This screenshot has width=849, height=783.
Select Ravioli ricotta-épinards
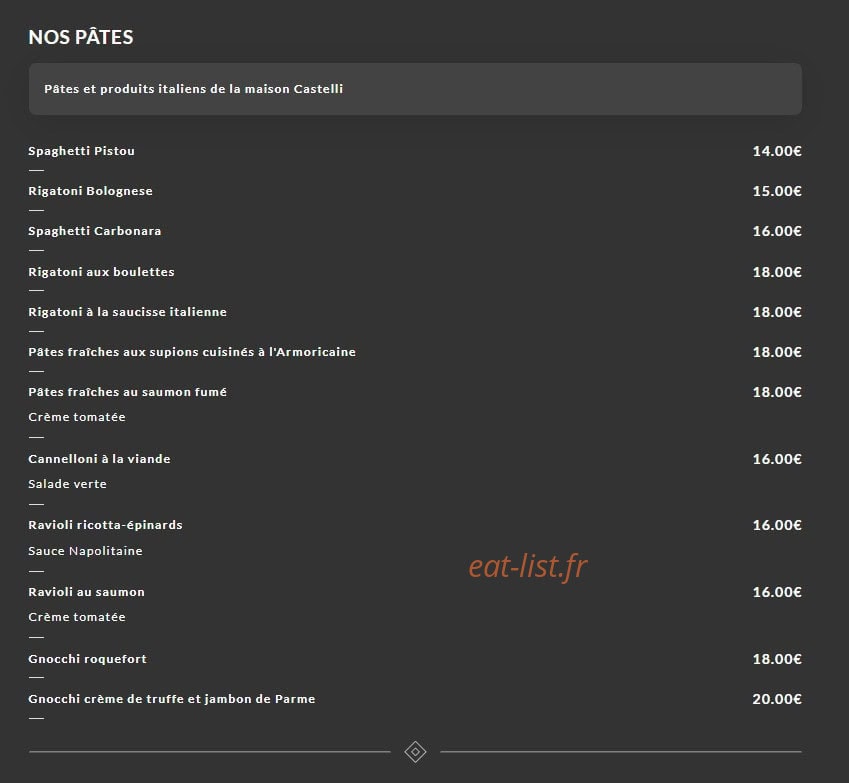pos(105,525)
